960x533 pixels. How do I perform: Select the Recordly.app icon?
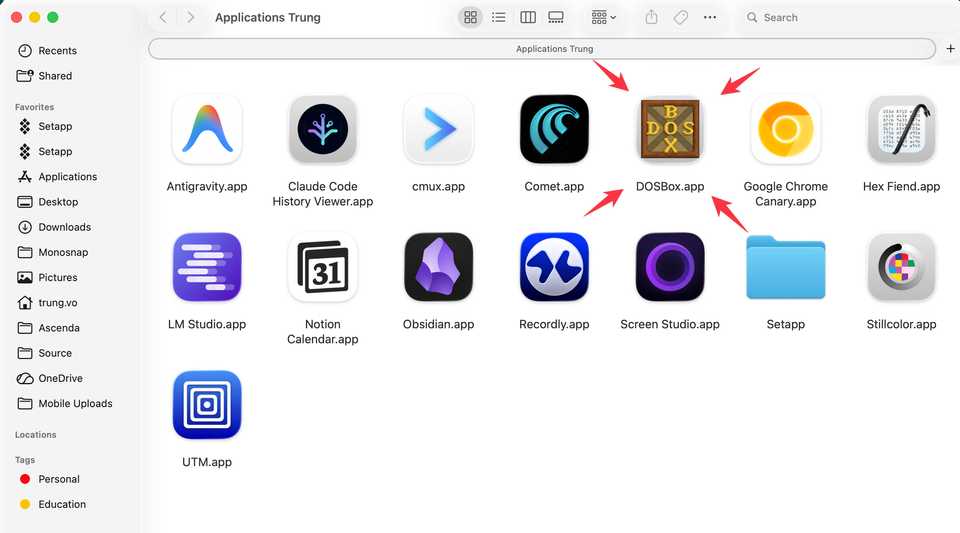554,267
